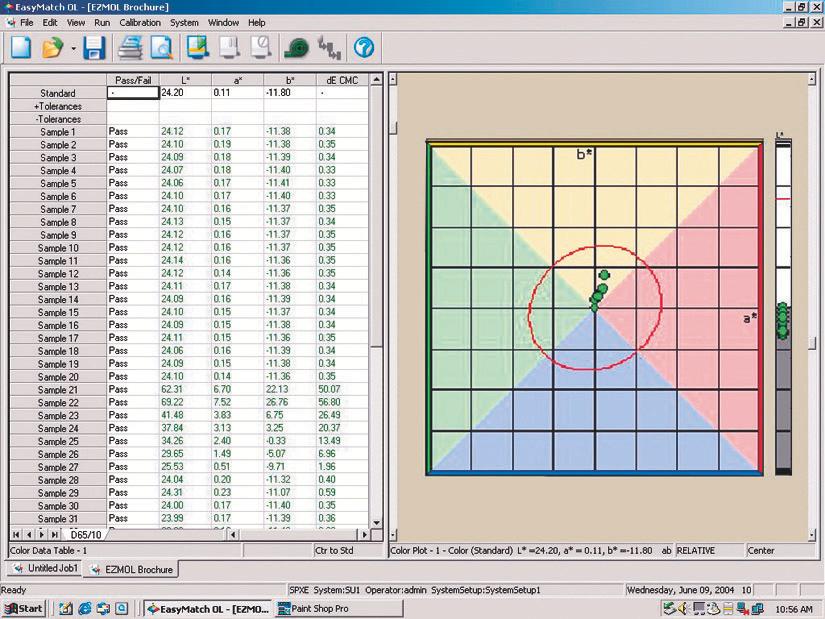Select the Sample 21 row header
Screen dimensions: 825x619
pyautogui.click(x=58, y=389)
